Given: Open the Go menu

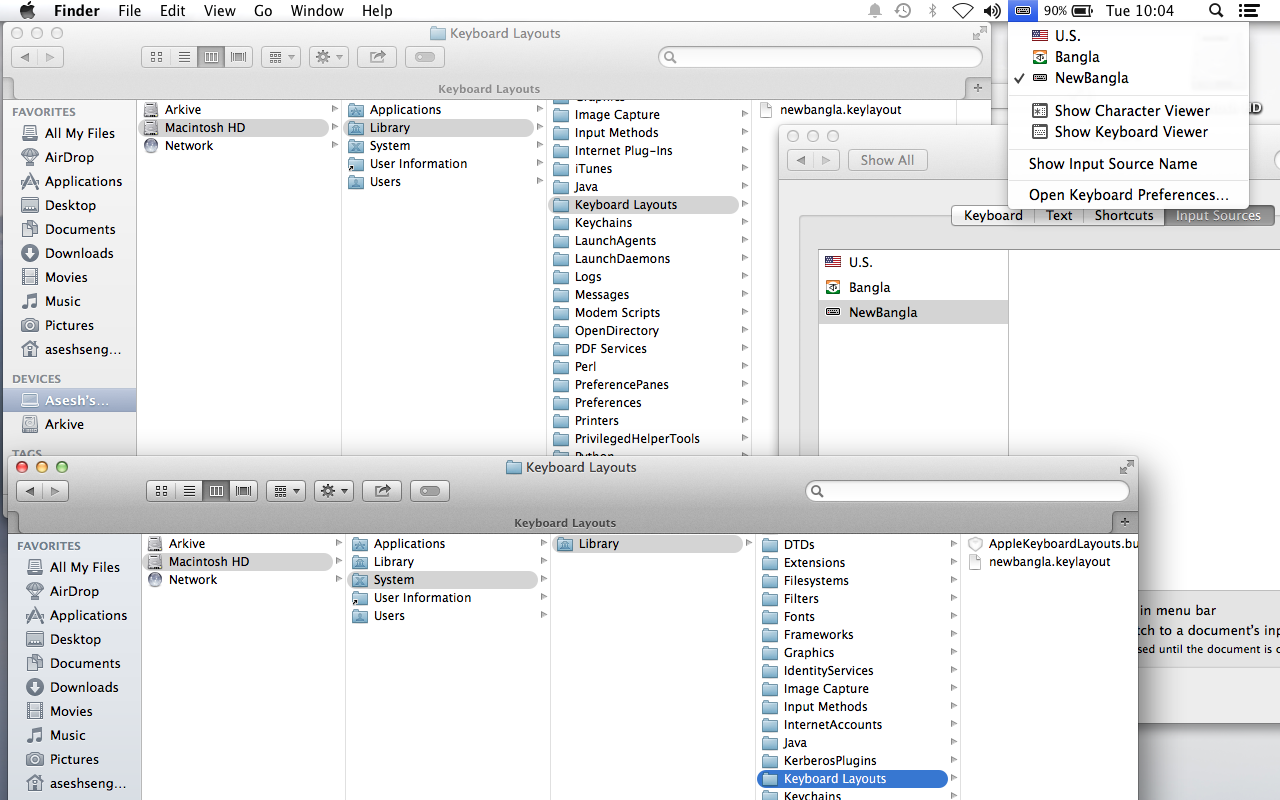Looking at the screenshot, I should click(263, 11).
